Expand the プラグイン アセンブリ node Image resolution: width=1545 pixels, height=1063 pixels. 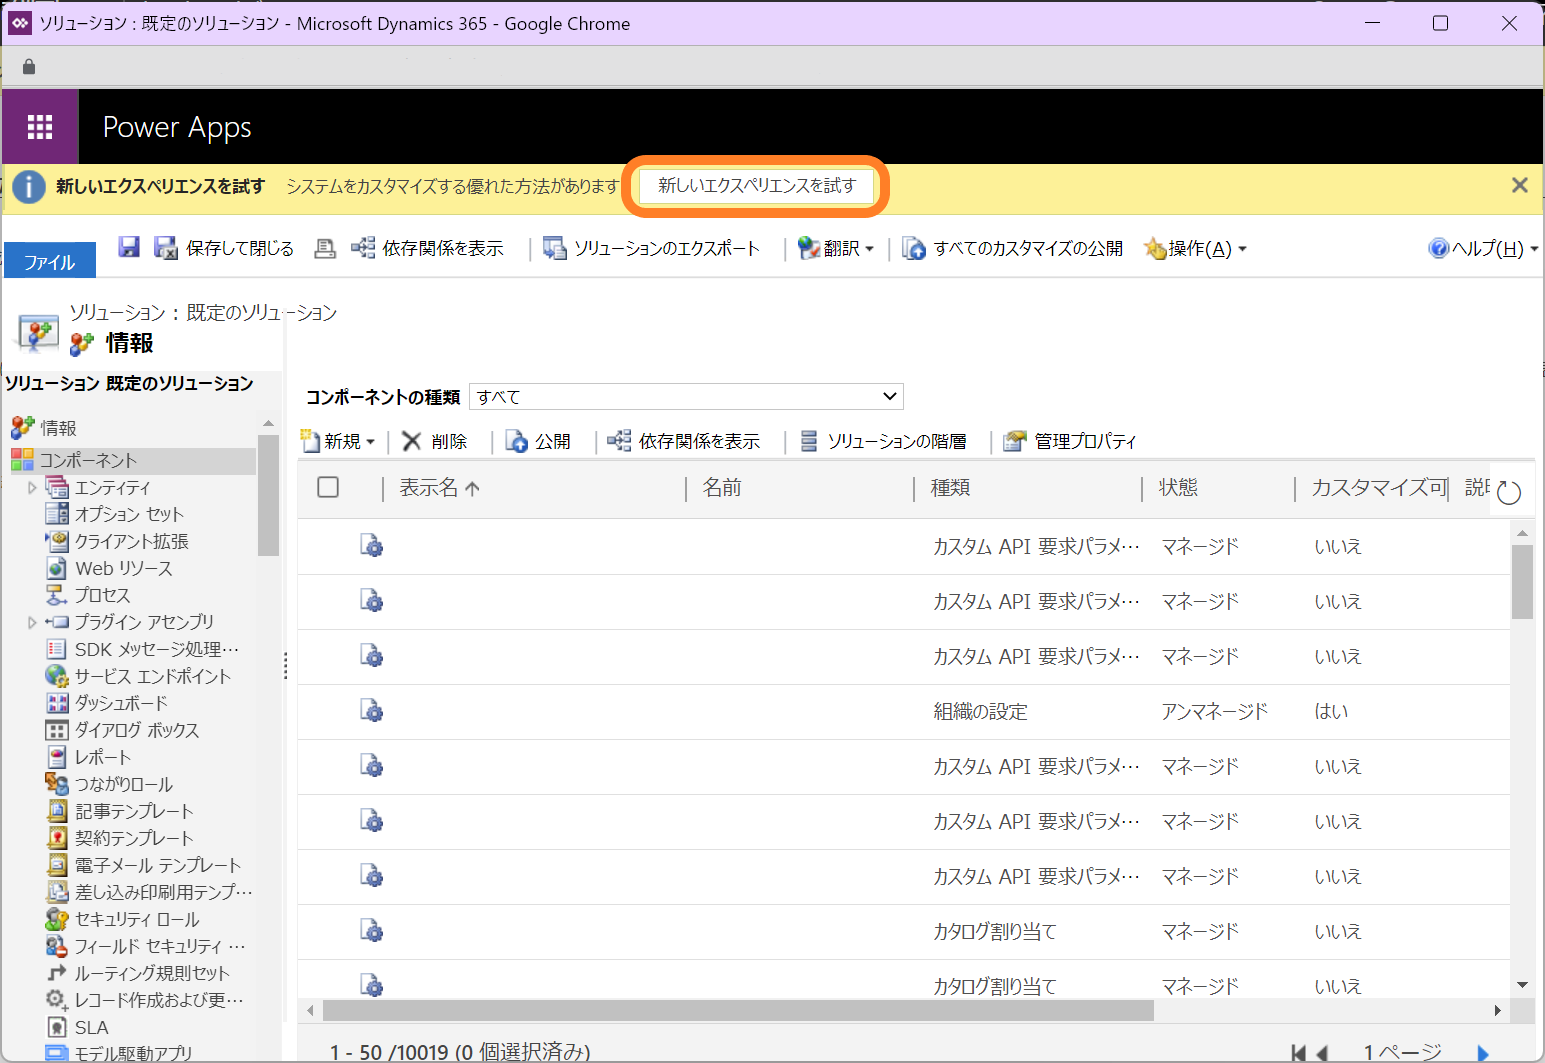(32, 622)
